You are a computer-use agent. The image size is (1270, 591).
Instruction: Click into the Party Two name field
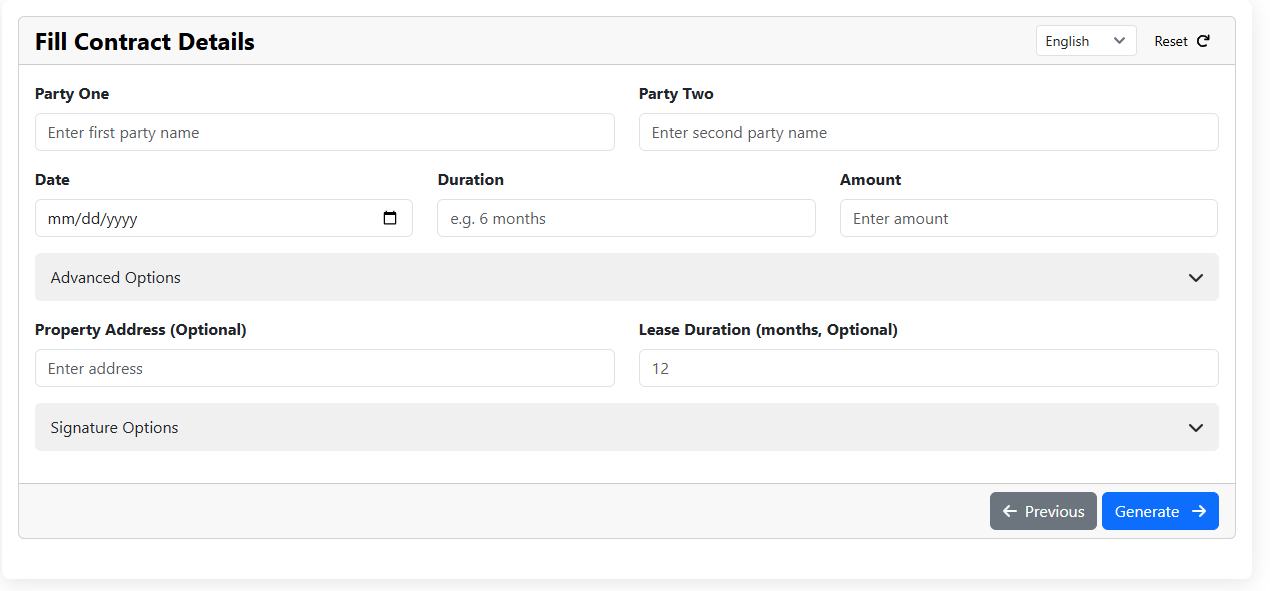928,132
